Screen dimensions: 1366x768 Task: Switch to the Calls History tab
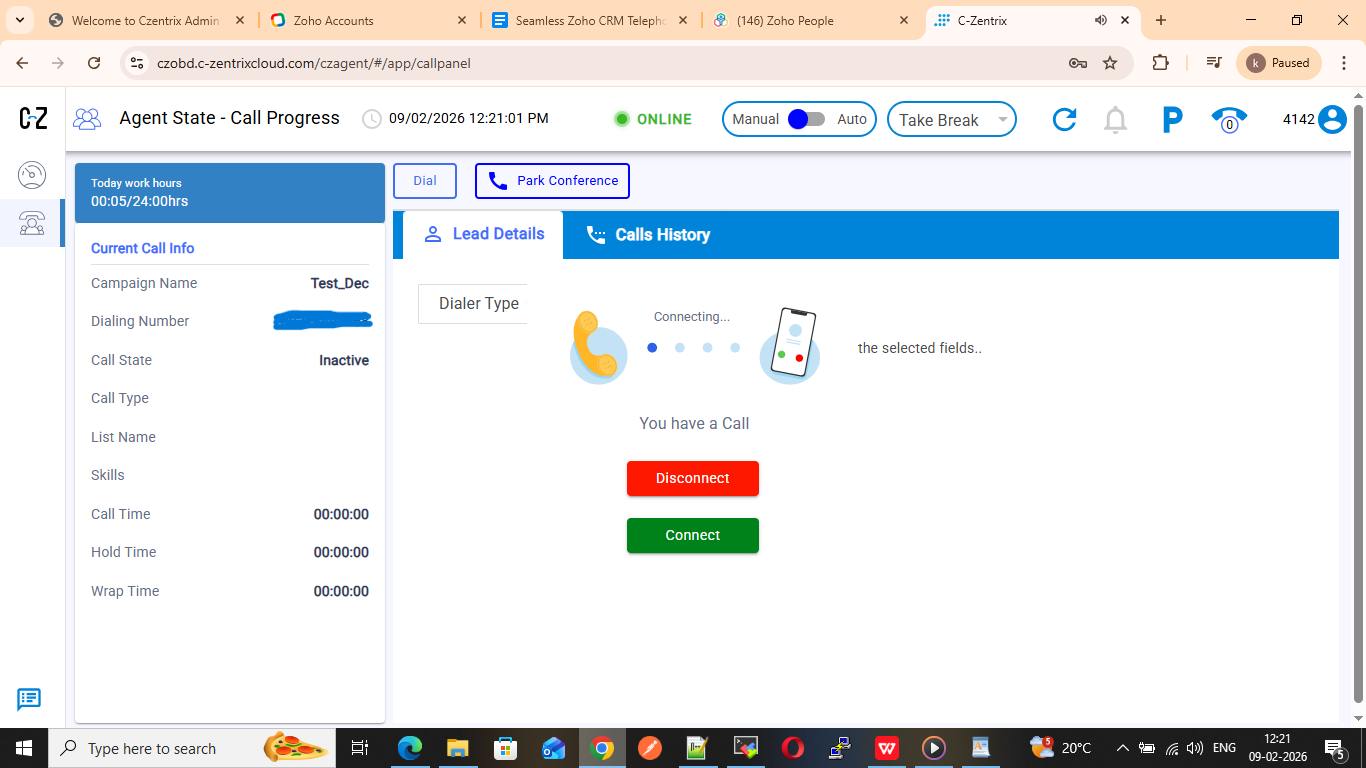(648, 235)
